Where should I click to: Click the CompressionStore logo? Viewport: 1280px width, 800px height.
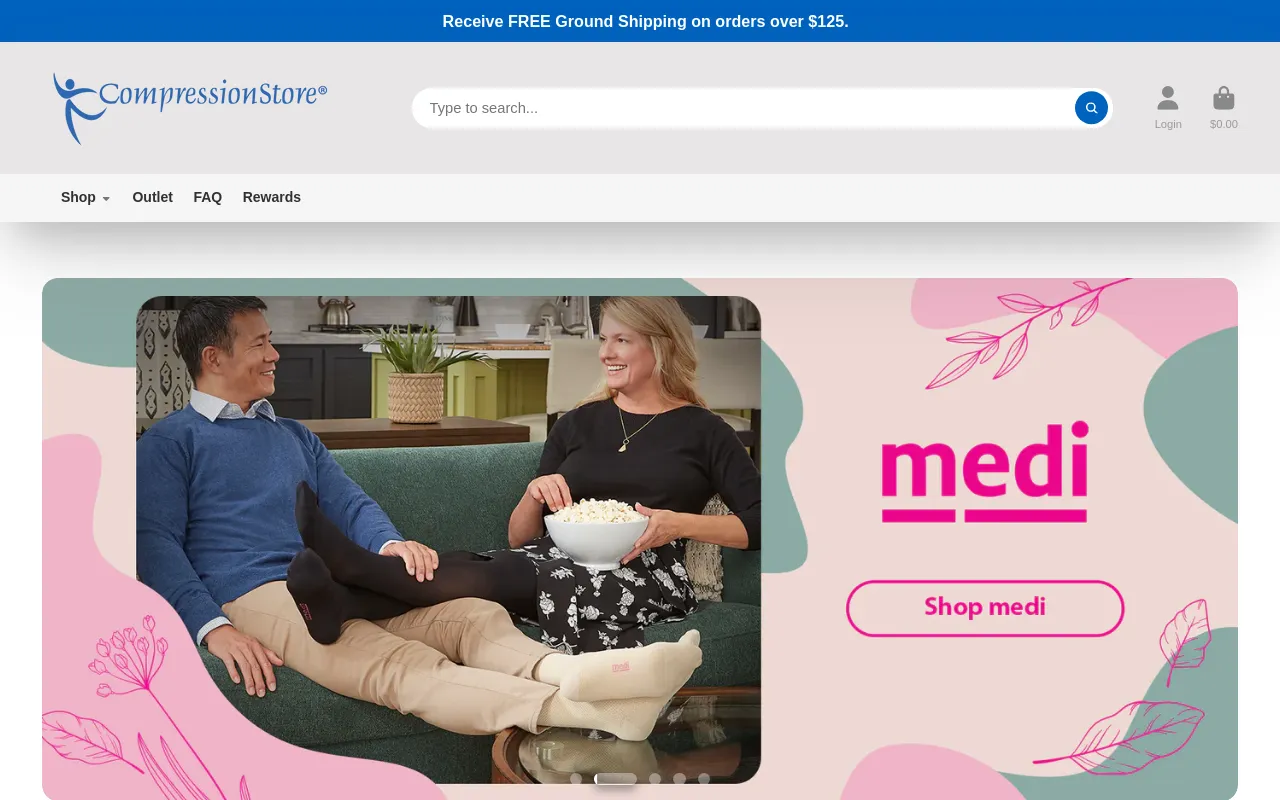coord(190,107)
